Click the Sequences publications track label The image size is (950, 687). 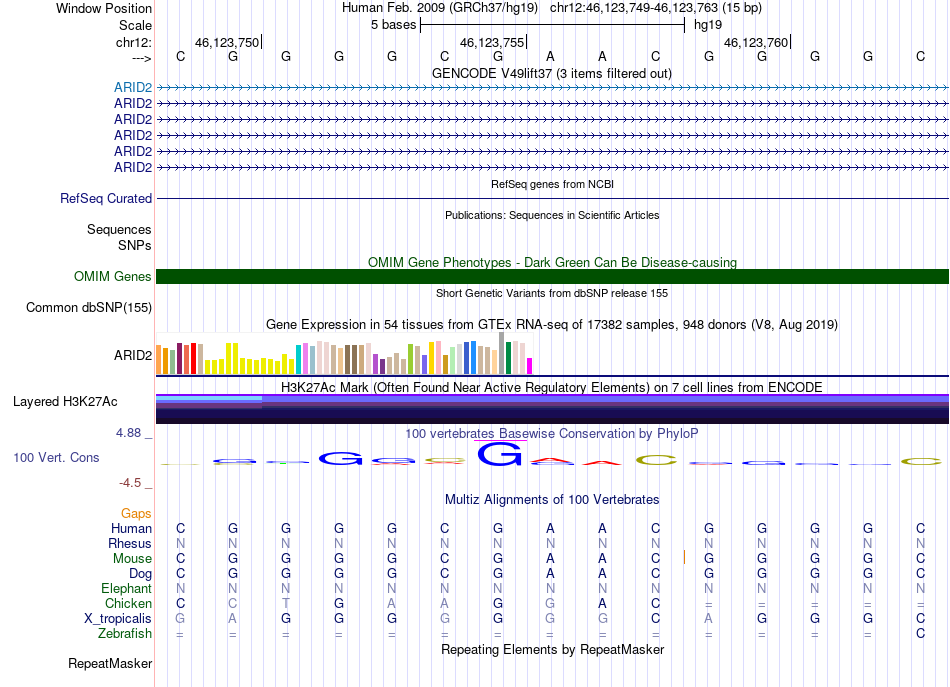pos(119,229)
